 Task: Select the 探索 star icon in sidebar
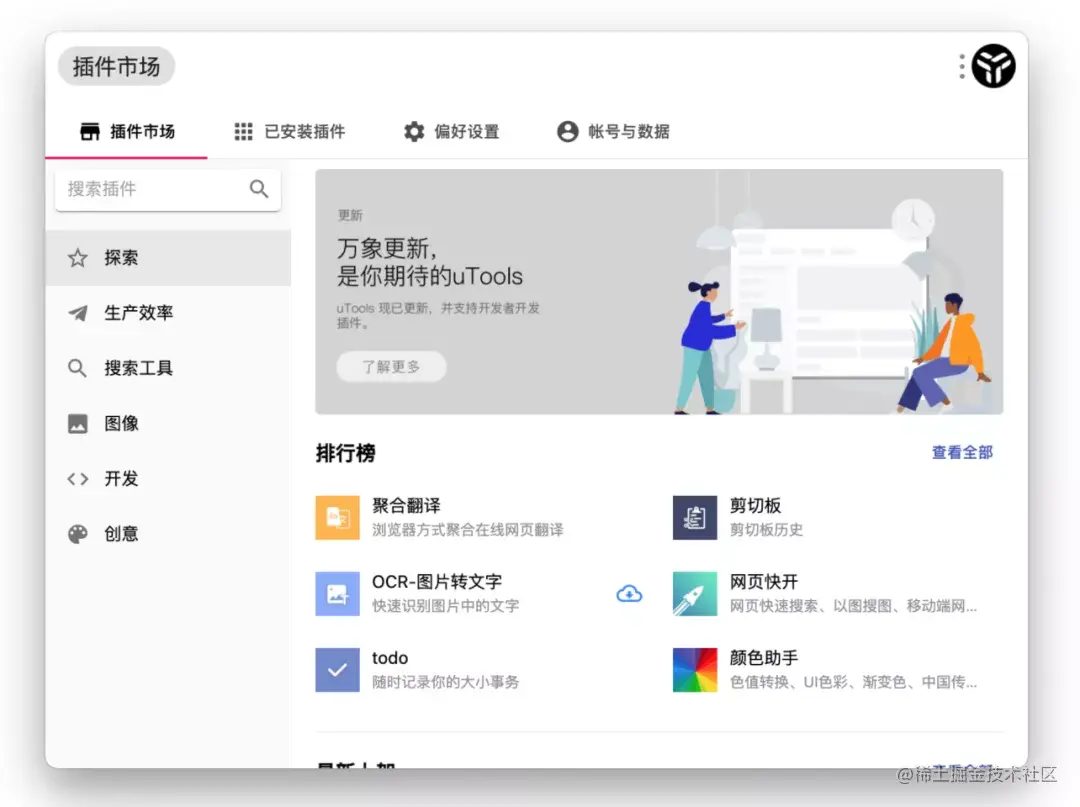point(77,257)
